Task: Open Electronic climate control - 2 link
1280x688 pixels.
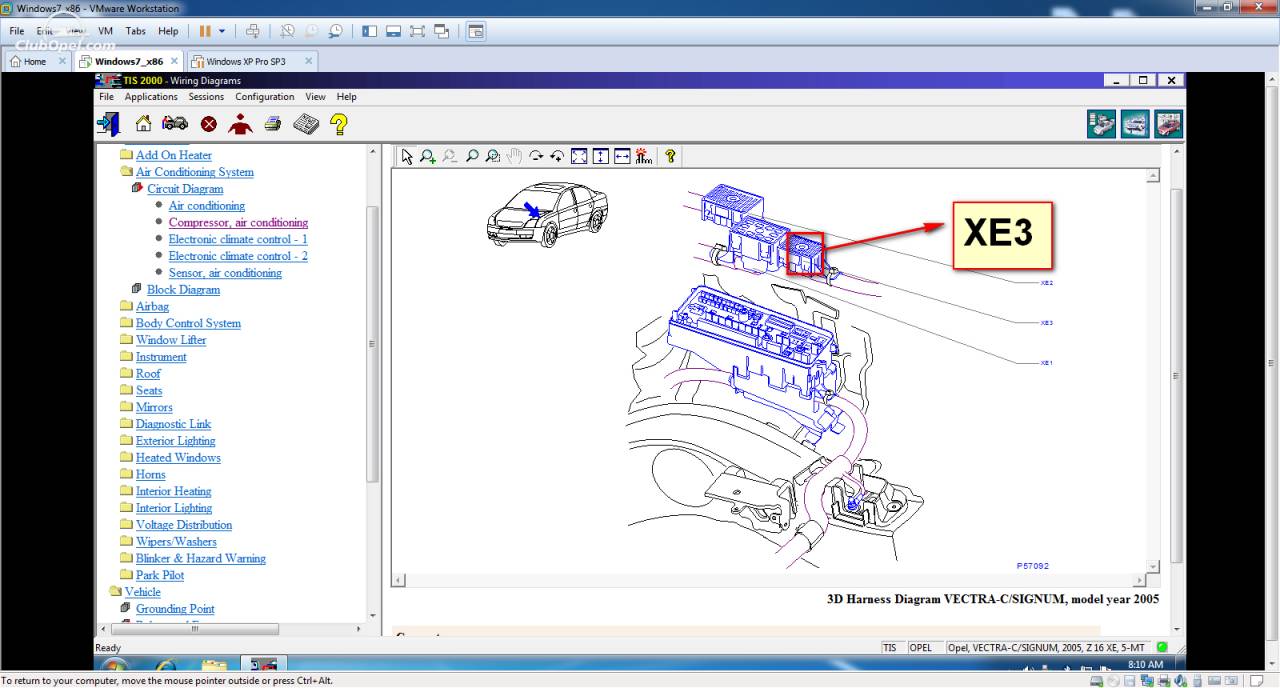Action: [x=238, y=256]
